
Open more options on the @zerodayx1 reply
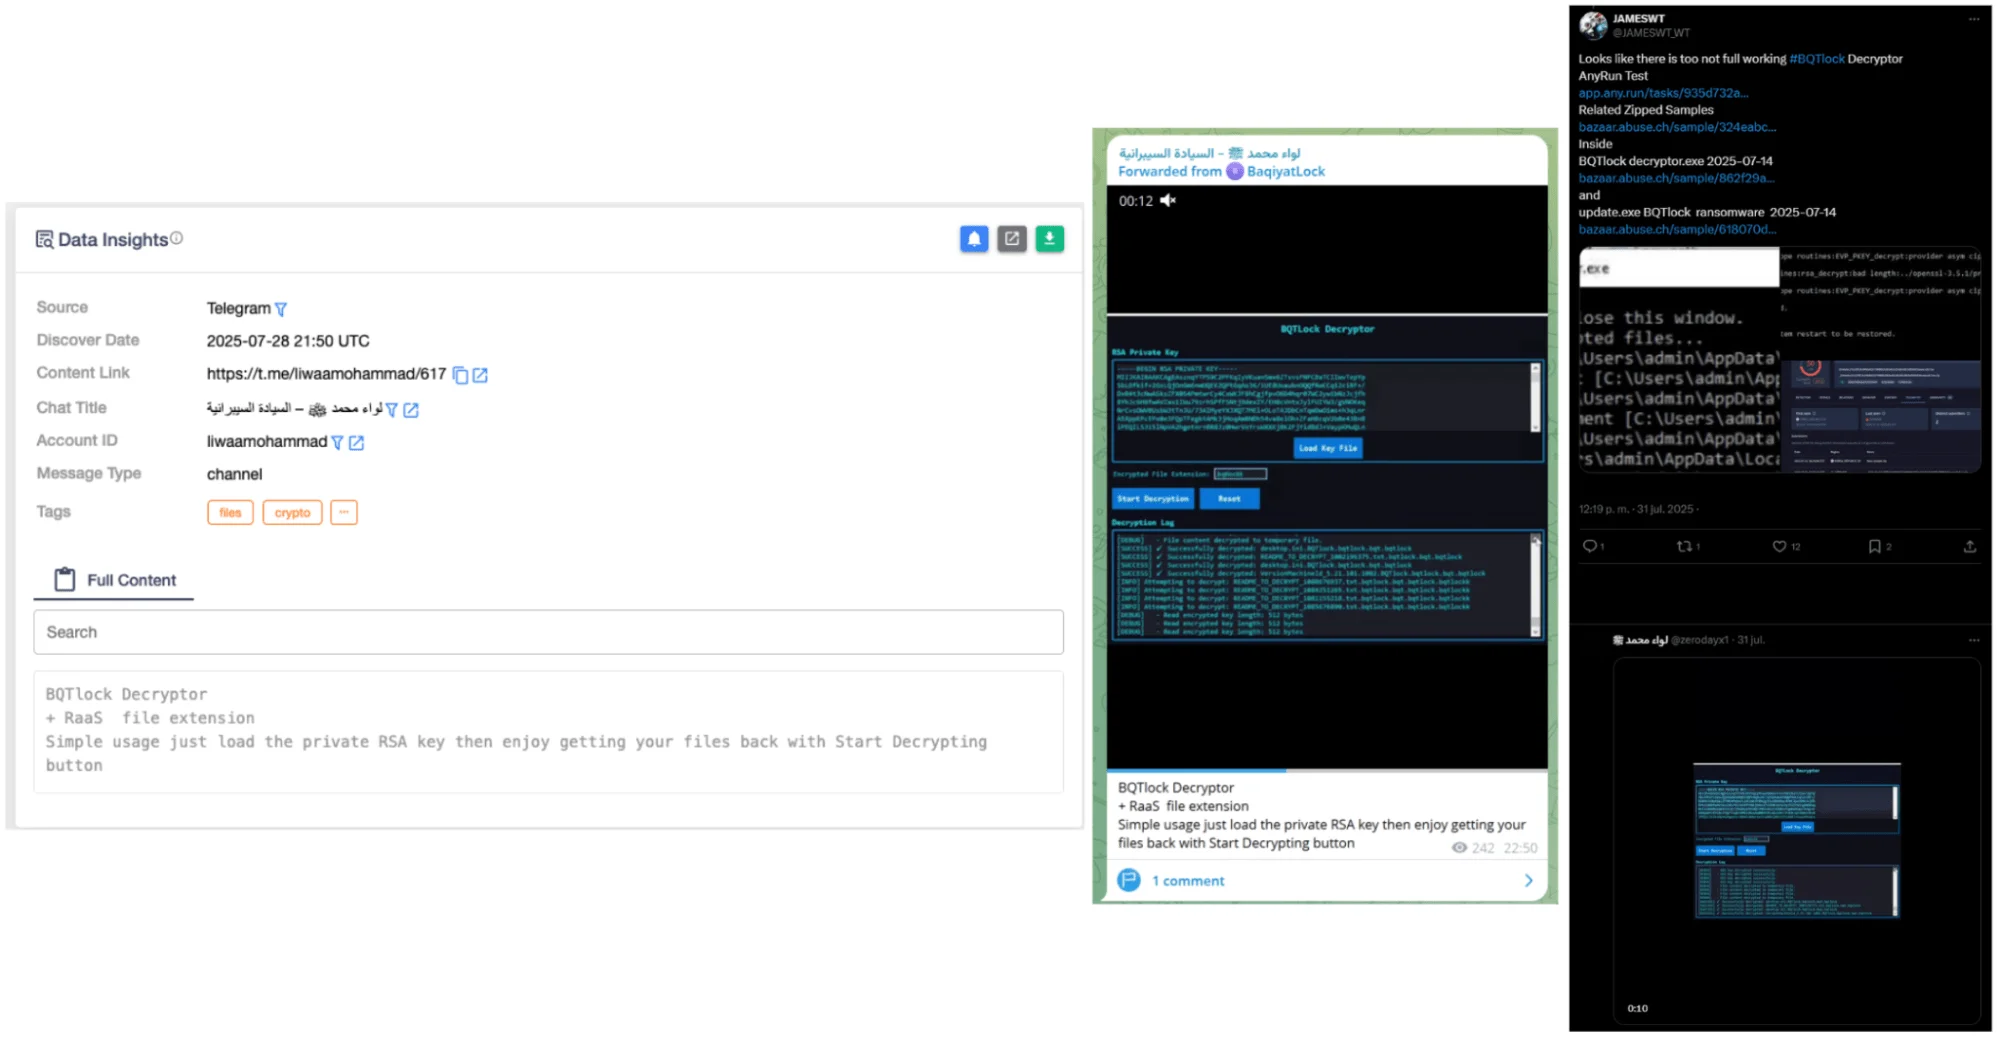(x=1974, y=640)
